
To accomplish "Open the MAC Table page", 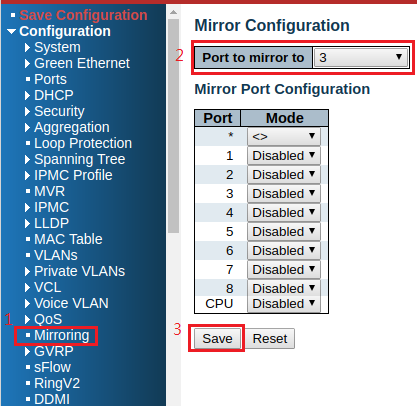I will [x=68, y=239].
